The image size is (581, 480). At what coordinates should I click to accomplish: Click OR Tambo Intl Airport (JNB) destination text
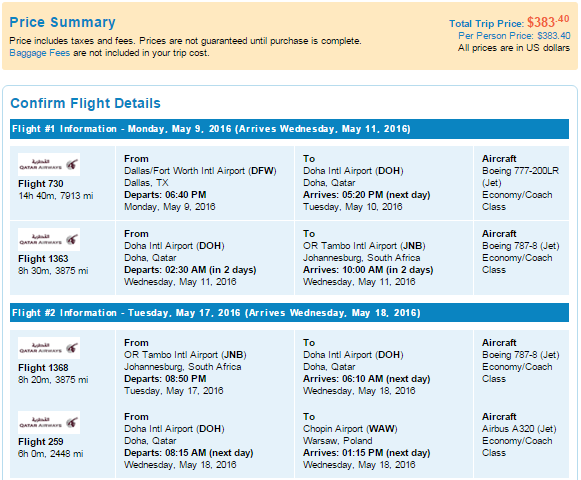(364, 246)
